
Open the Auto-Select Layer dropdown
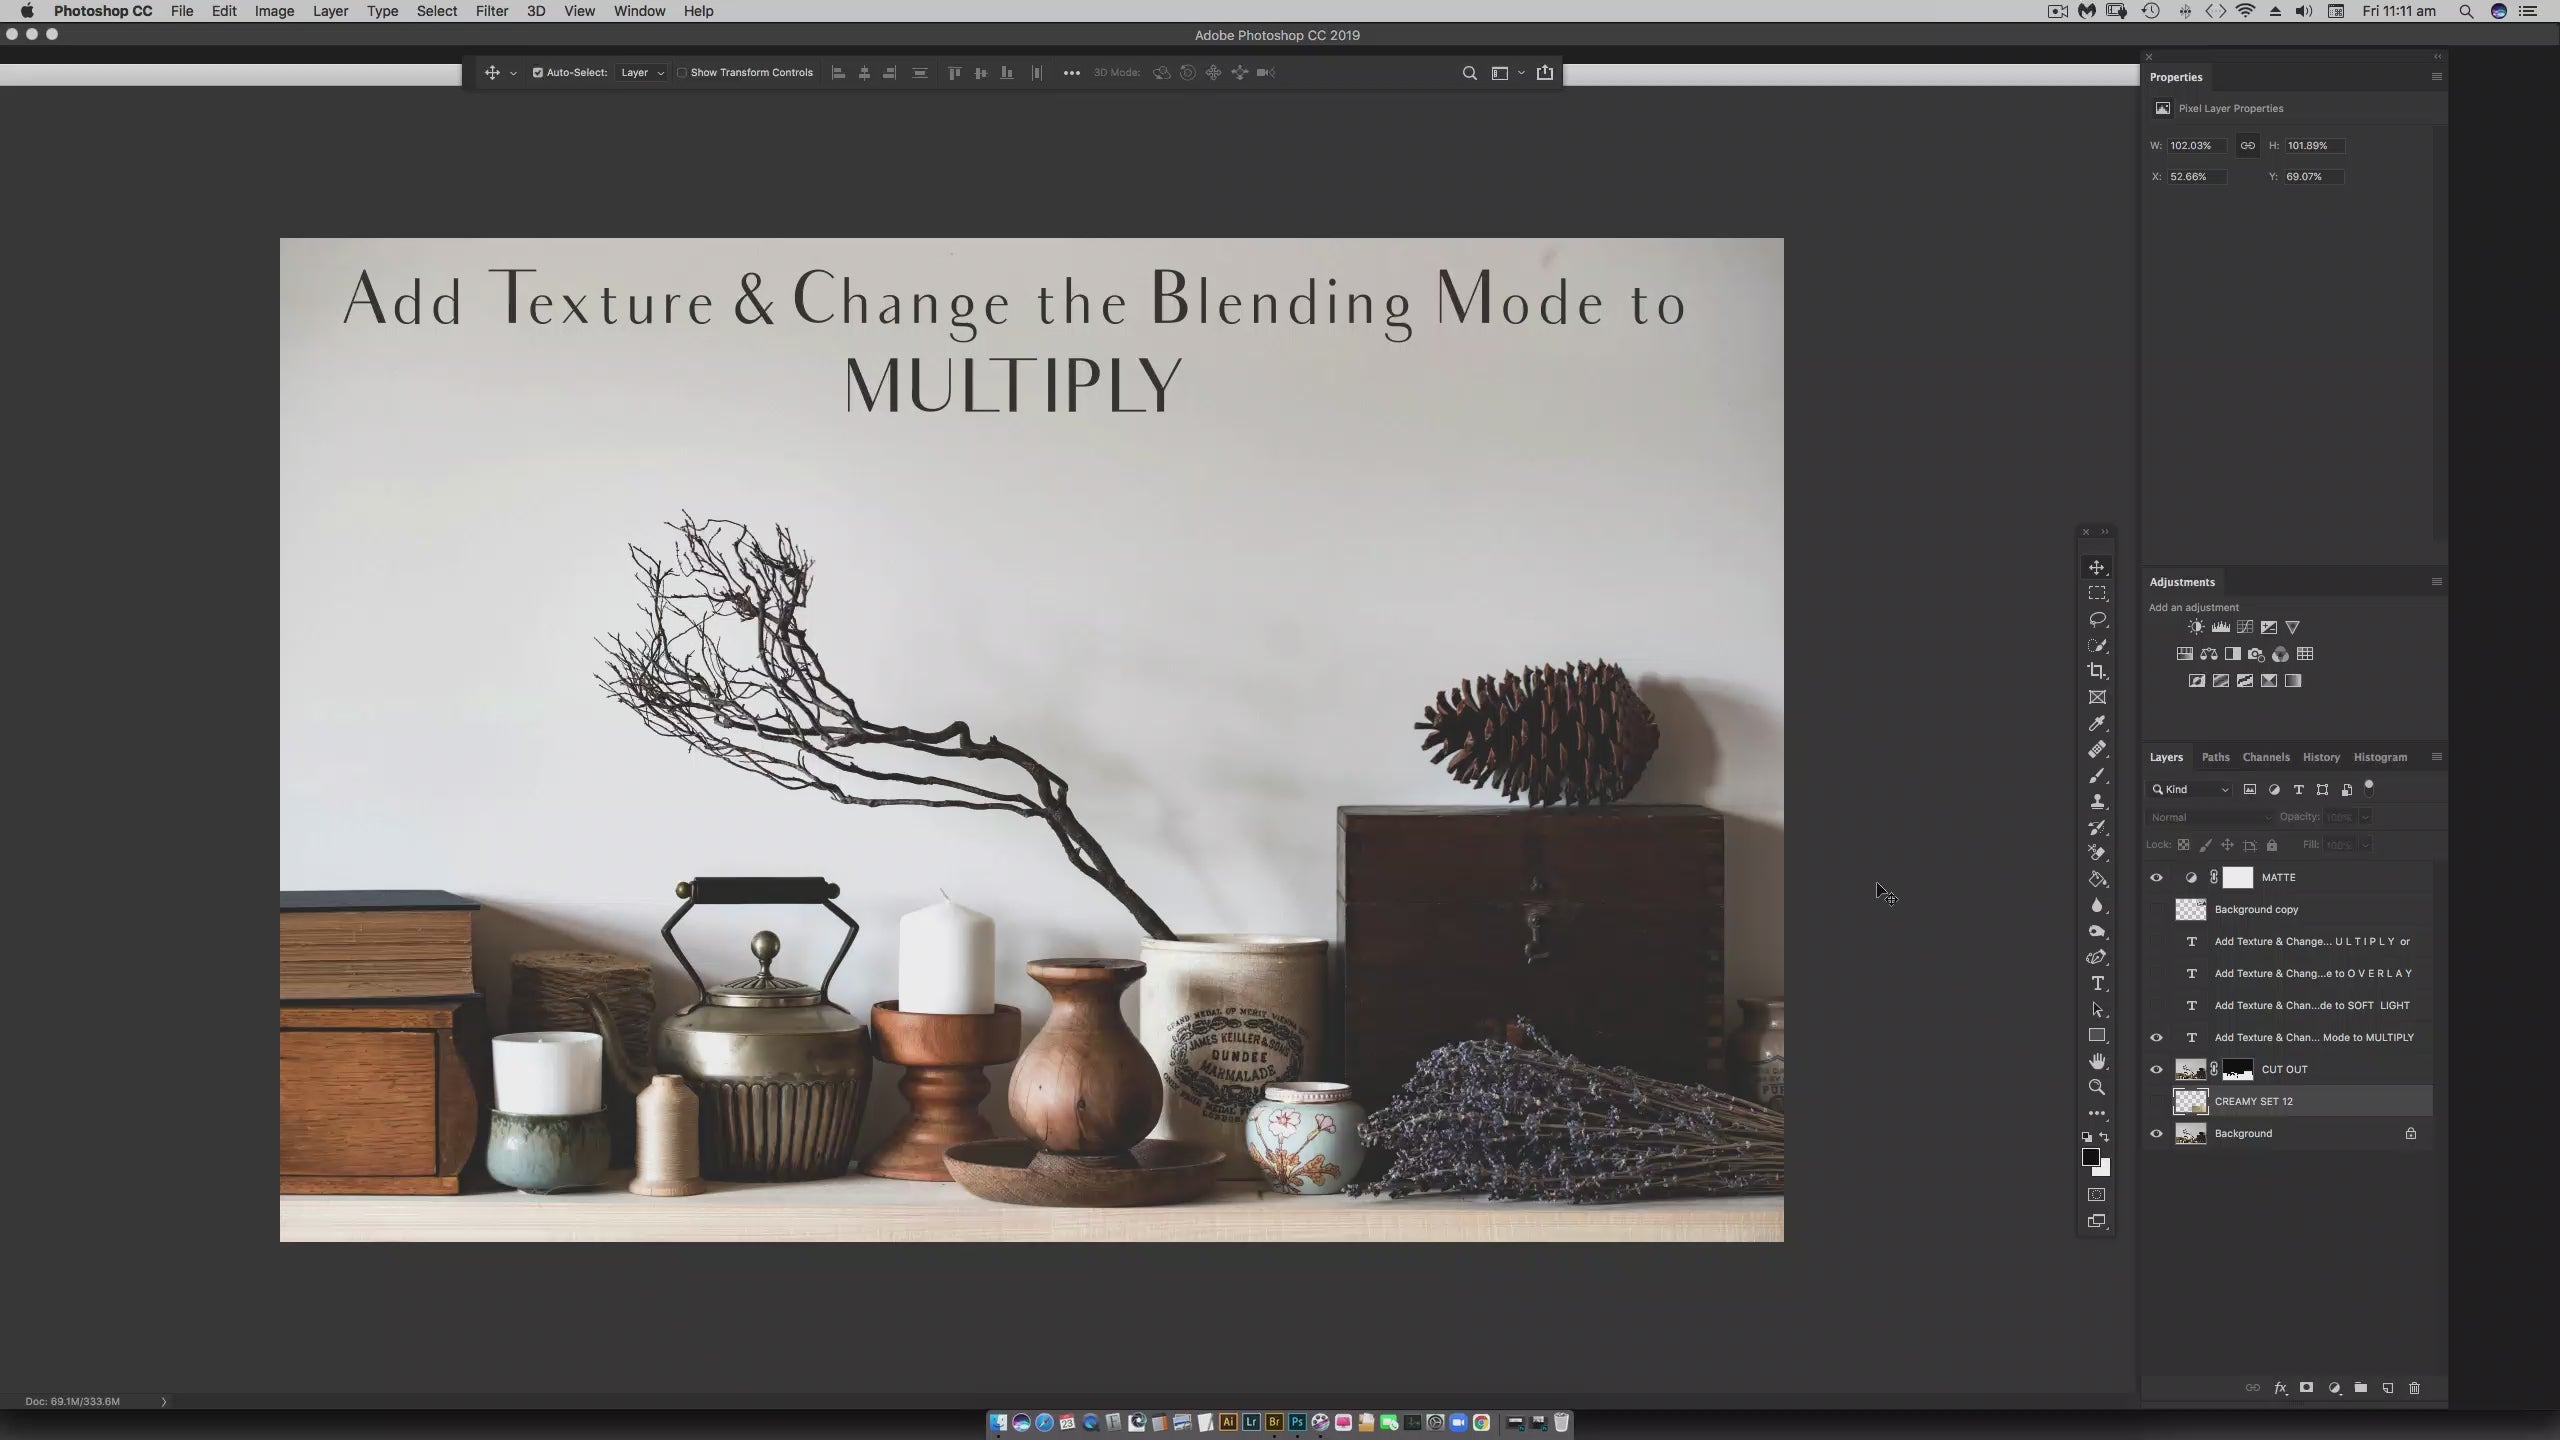642,72
